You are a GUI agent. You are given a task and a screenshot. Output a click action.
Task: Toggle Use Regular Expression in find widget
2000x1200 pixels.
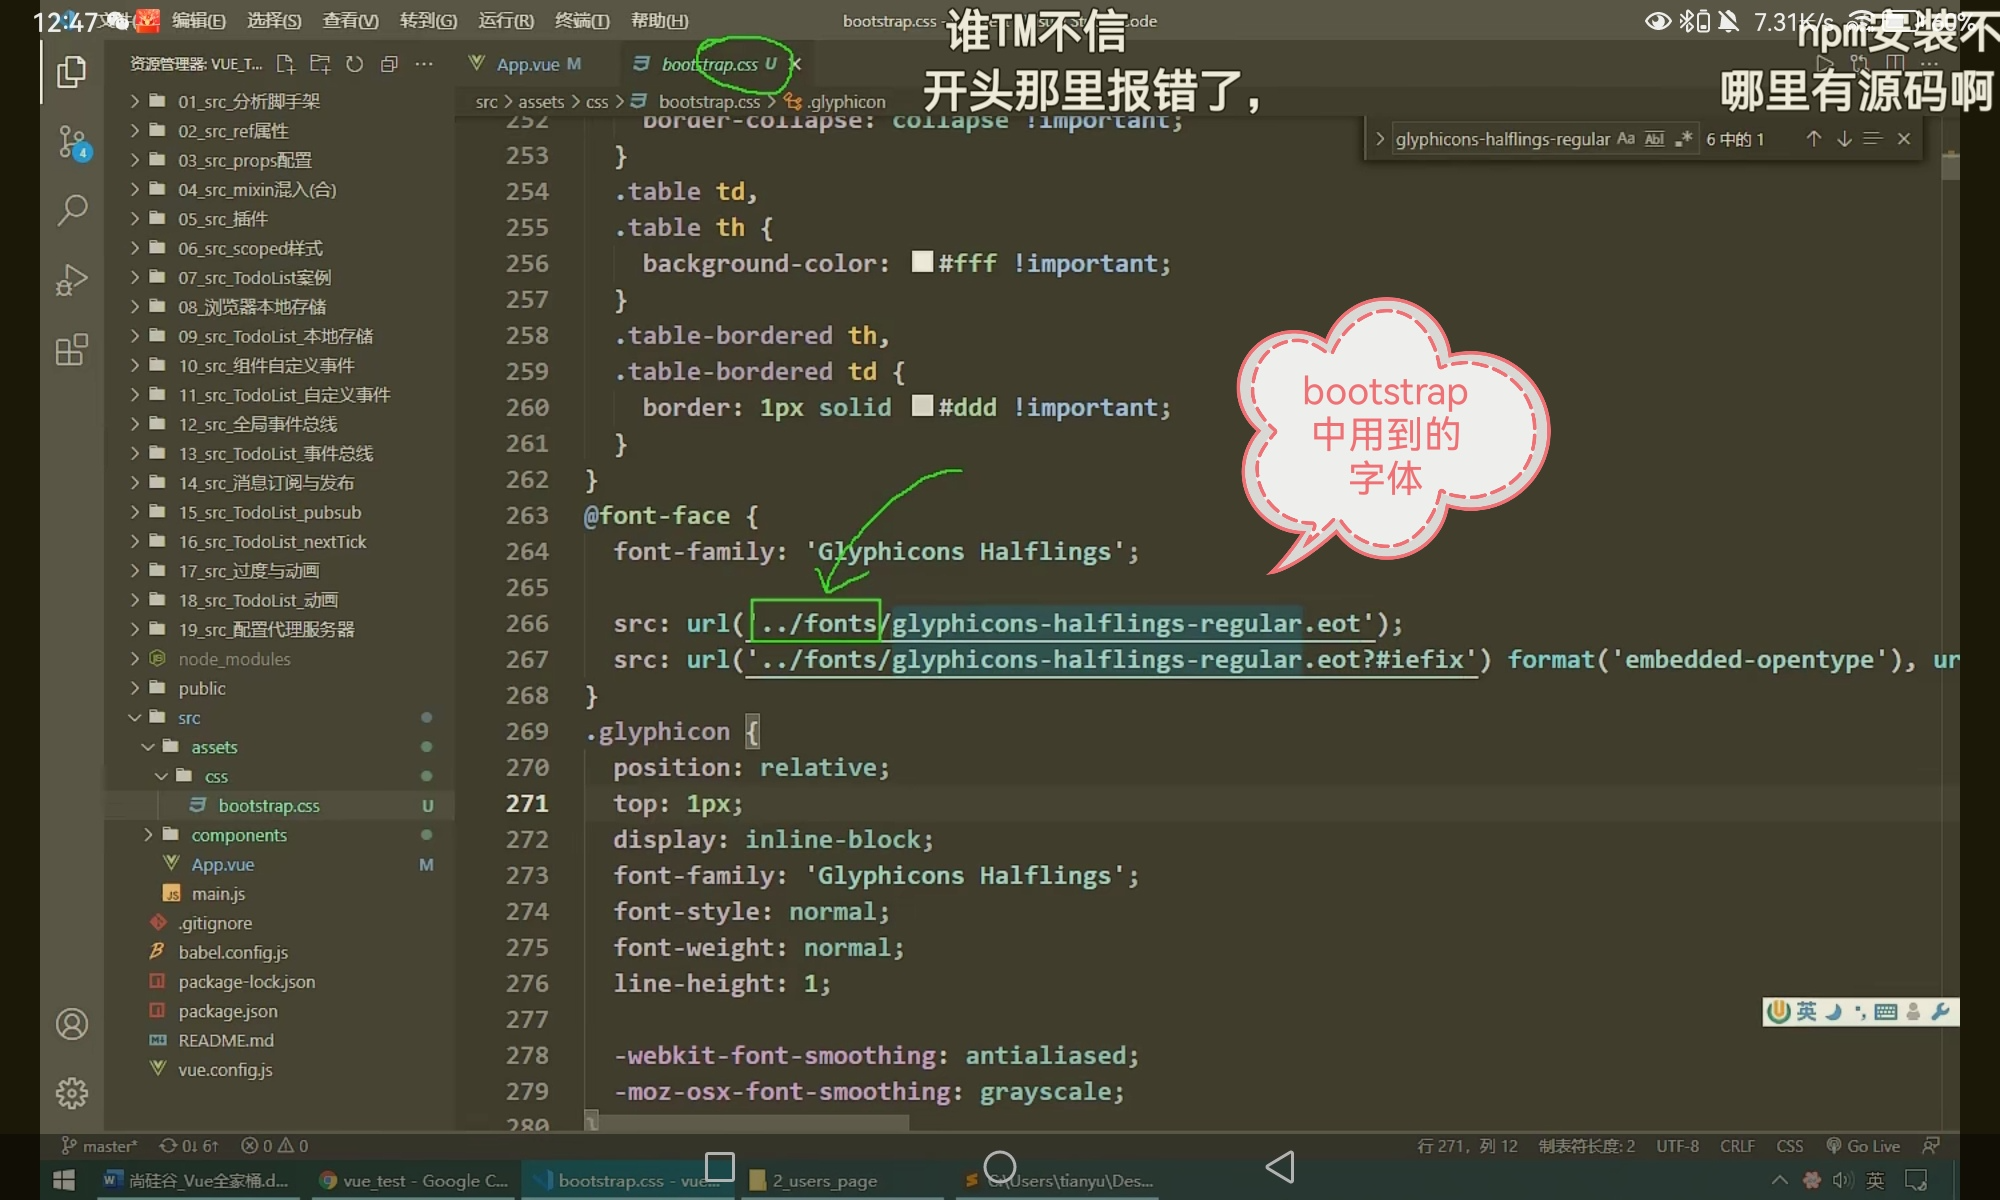point(1684,139)
